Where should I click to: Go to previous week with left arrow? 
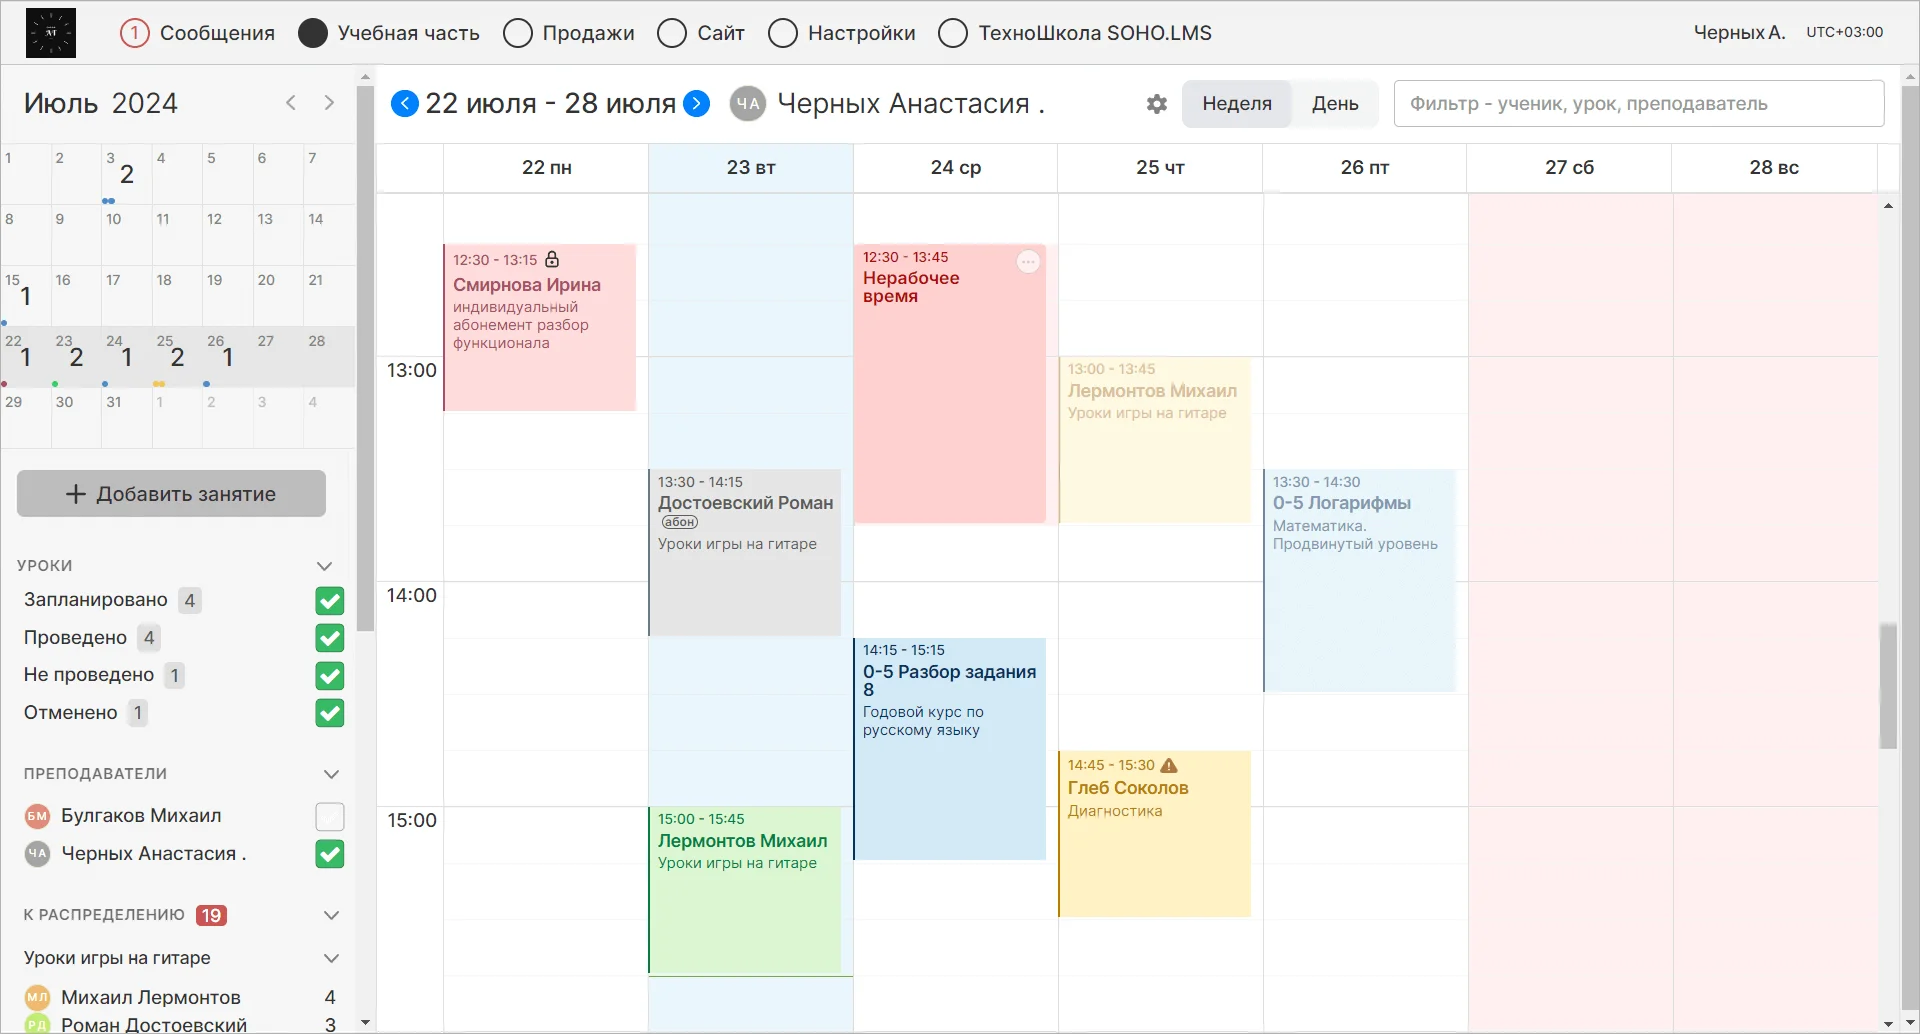click(x=404, y=103)
